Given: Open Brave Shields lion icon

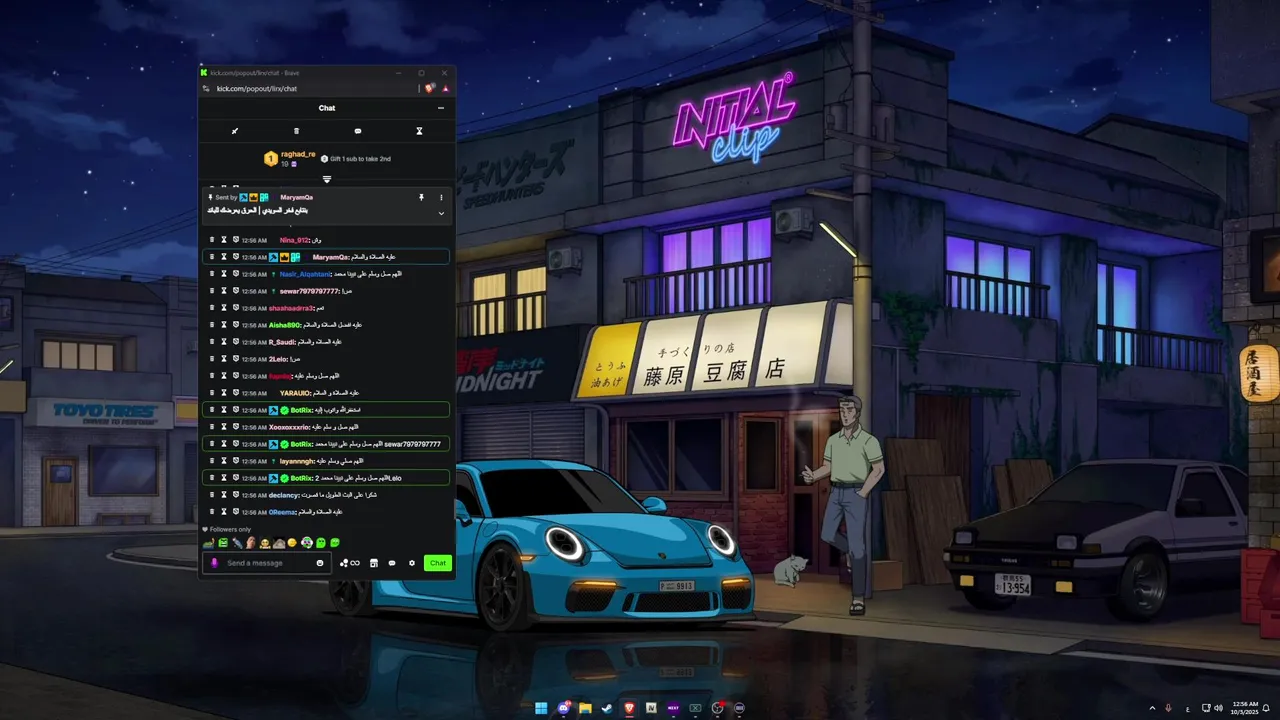Looking at the screenshot, I should click(x=429, y=89).
